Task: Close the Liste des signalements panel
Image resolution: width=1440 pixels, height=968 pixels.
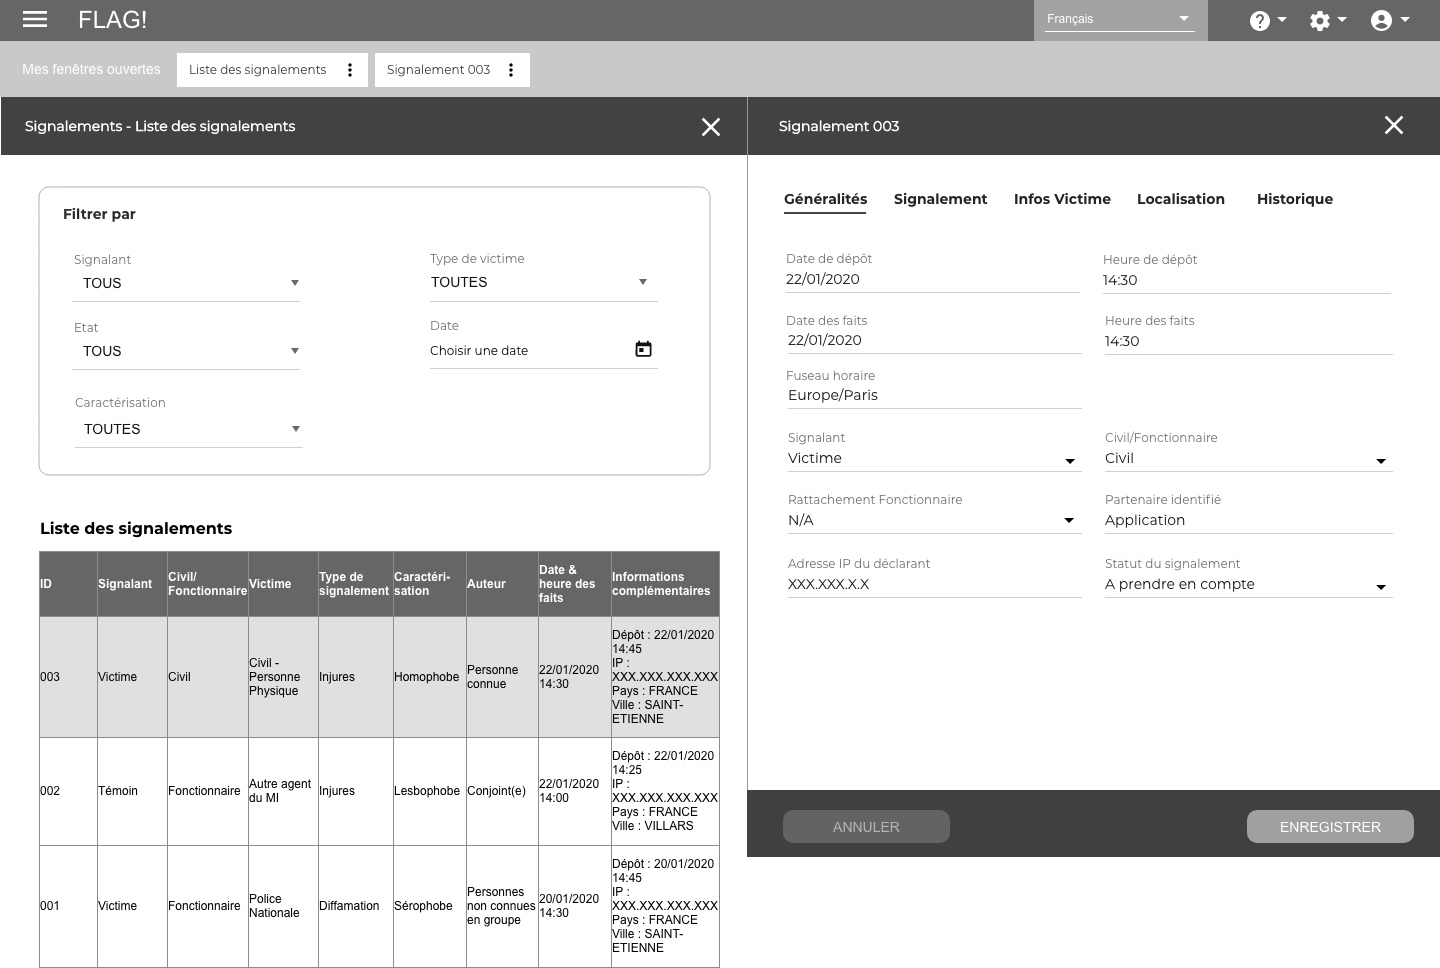Action: pos(710,127)
